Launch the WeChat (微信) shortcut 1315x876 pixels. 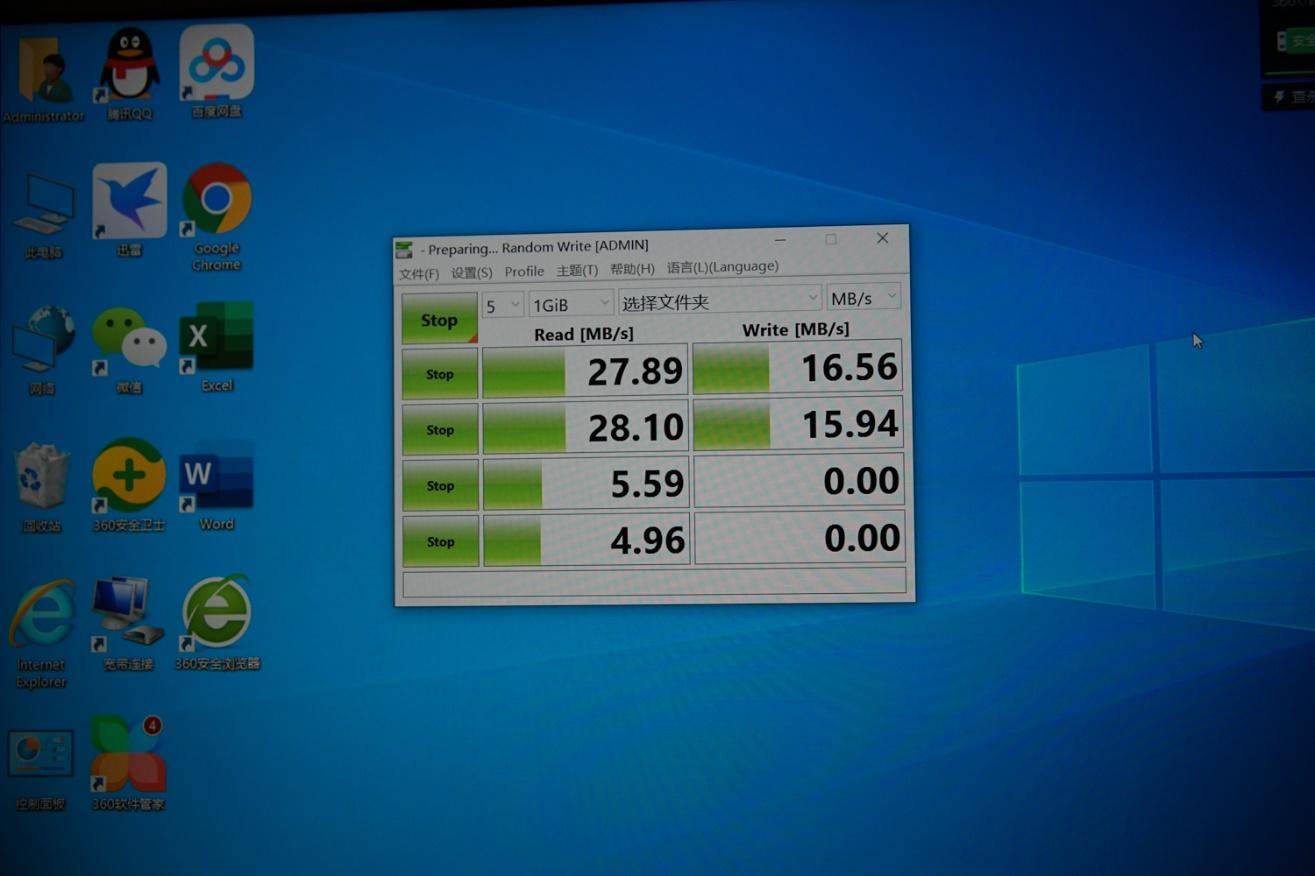coord(130,350)
